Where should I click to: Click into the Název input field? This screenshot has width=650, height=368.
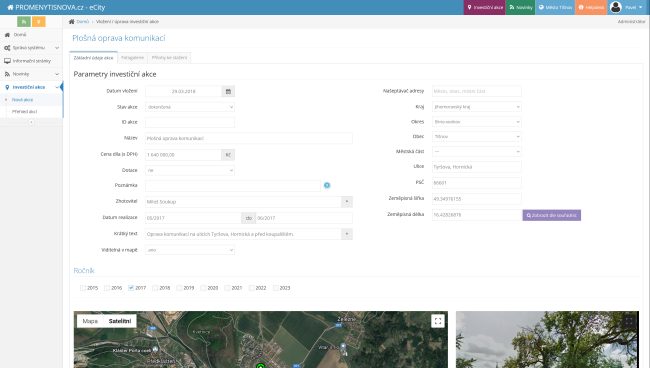click(249, 138)
